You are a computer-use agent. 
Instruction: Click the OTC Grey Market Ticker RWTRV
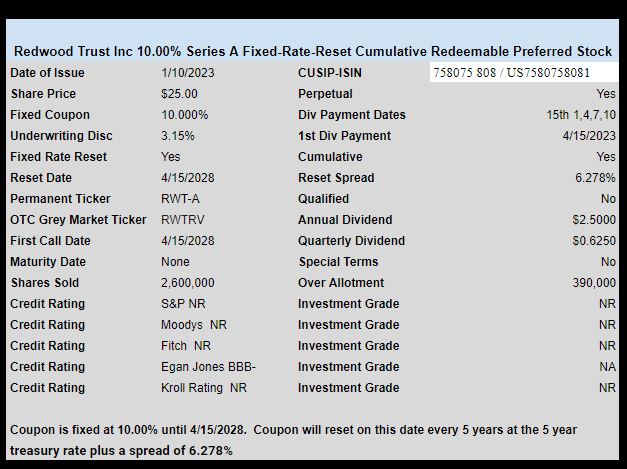click(x=182, y=220)
